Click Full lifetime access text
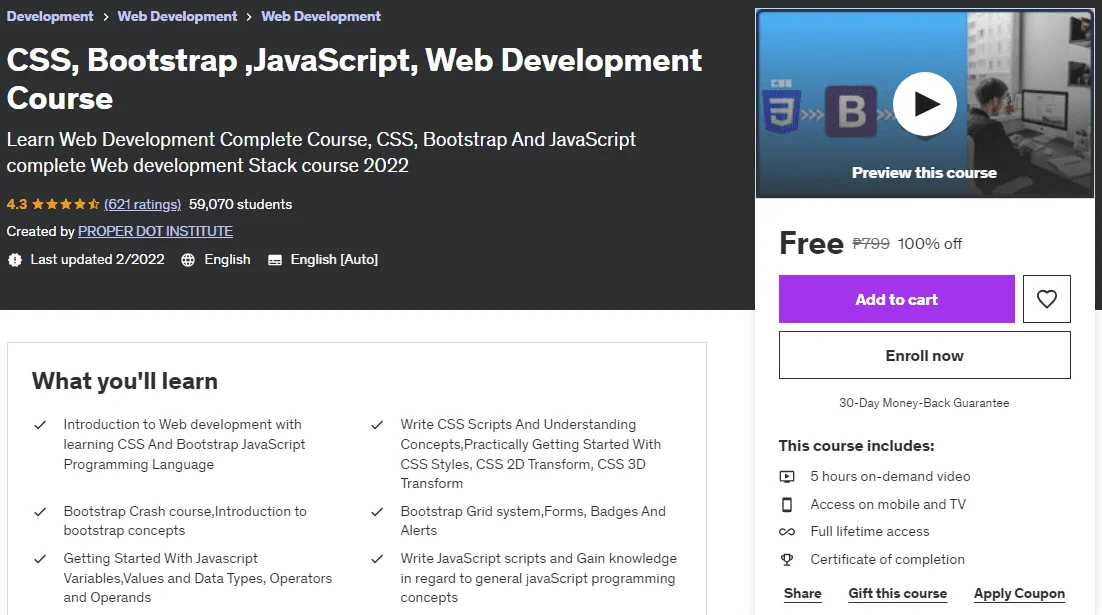This screenshot has height=615, width=1102. tap(870, 532)
